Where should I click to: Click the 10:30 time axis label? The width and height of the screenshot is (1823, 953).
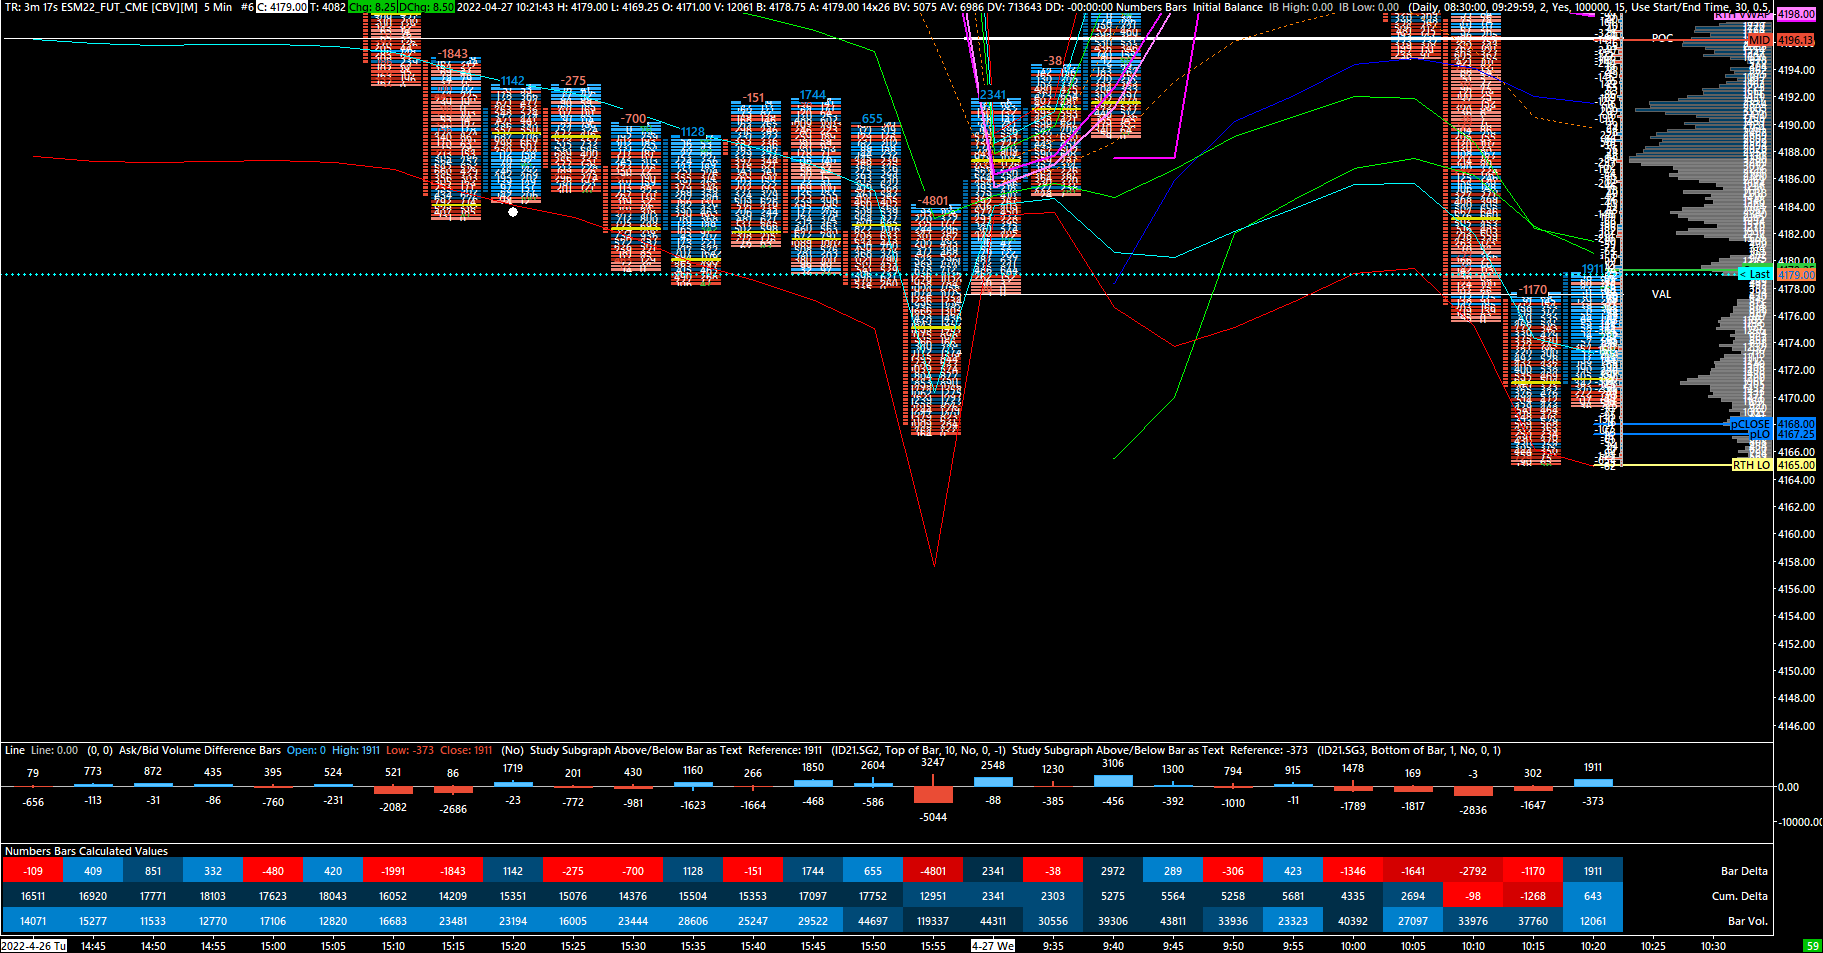[x=1713, y=946]
